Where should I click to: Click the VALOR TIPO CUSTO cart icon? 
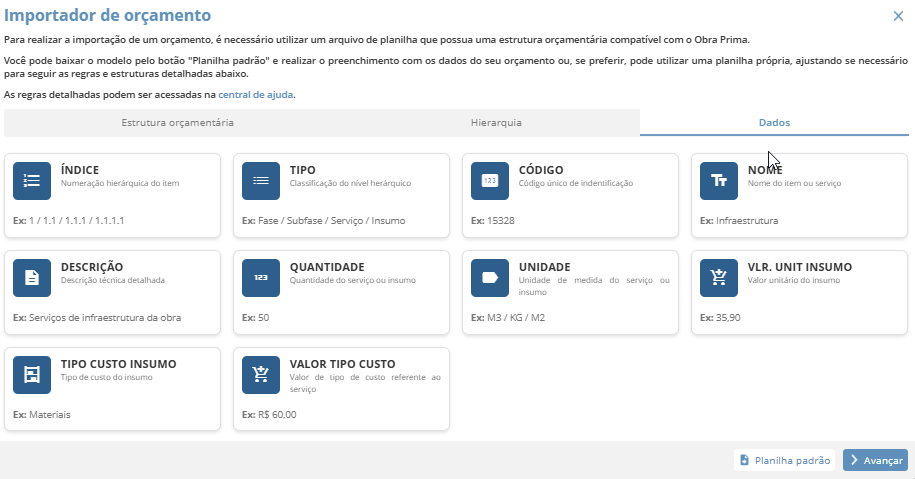tap(261, 375)
